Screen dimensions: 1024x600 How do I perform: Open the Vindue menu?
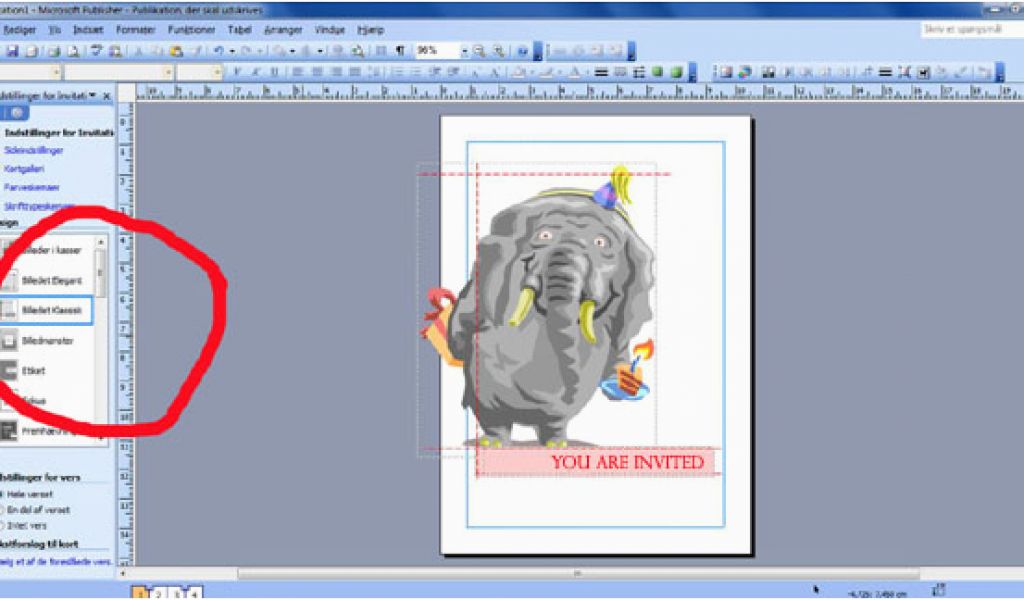[330, 30]
